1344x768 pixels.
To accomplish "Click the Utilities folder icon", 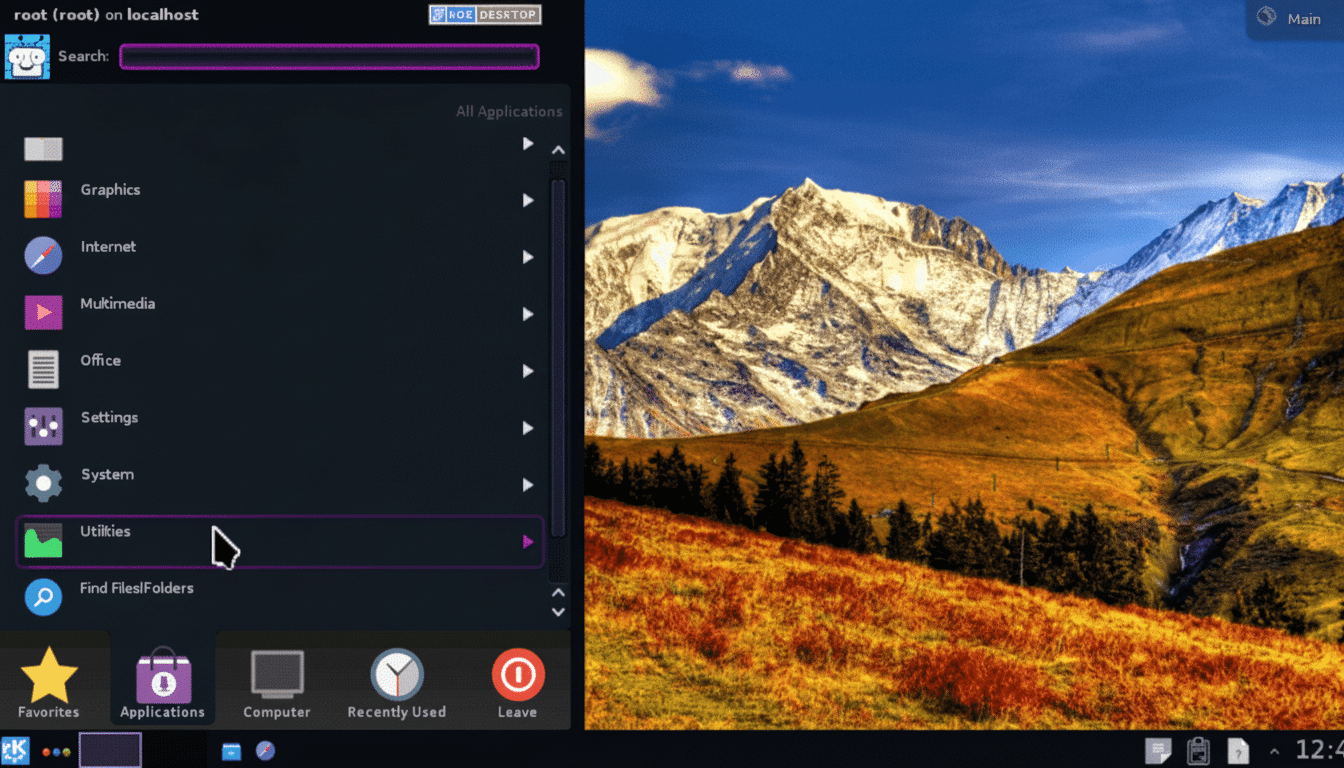I will [43, 540].
